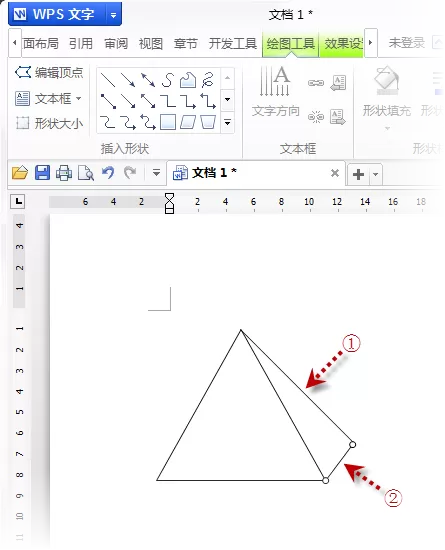Print the document with the printer icon

64,173
